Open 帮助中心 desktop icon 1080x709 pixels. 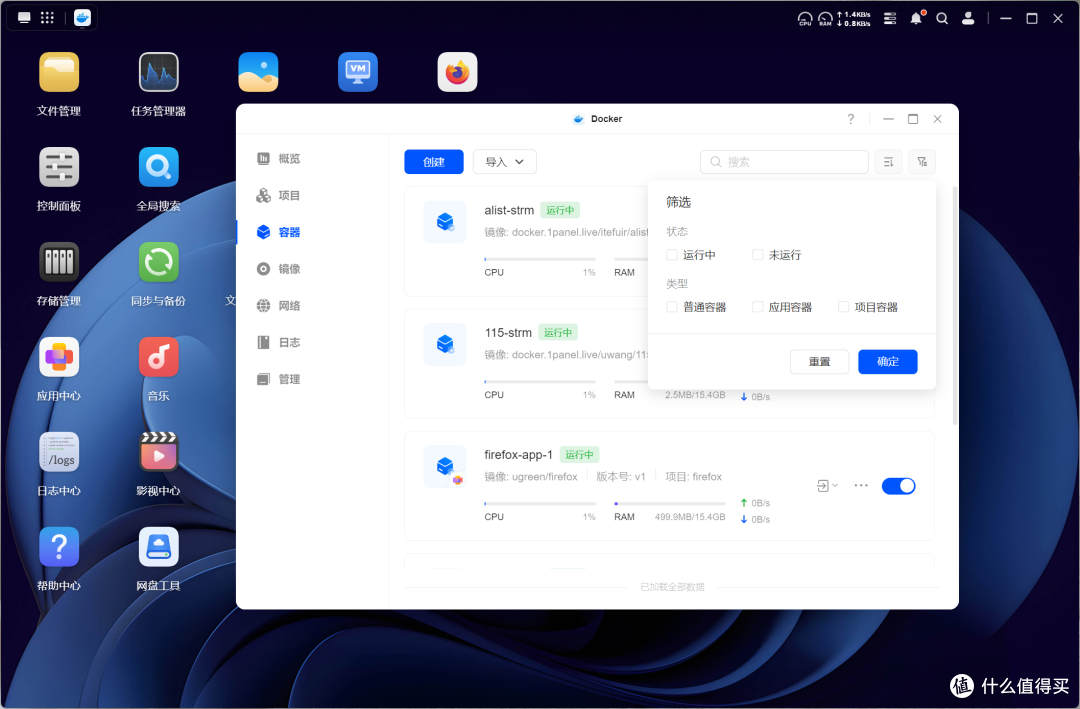pos(59,547)
